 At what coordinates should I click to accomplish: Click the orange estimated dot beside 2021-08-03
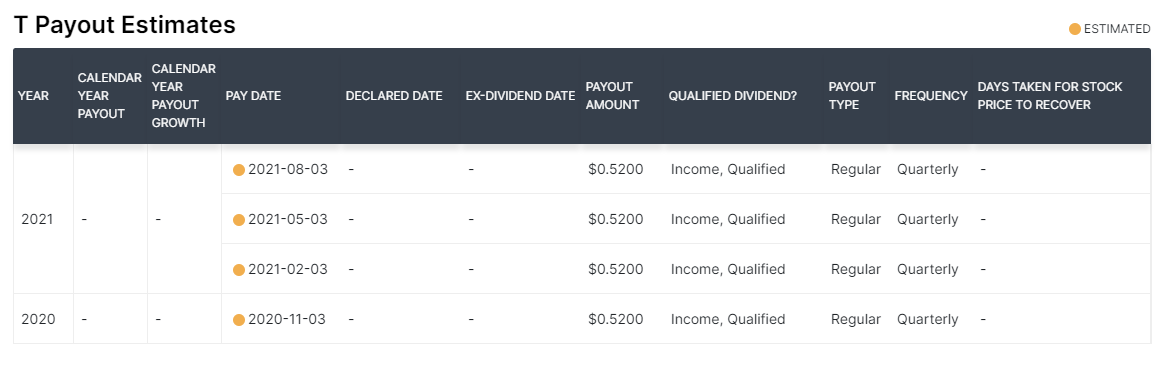pyautogui.click(x=239, y=170)
